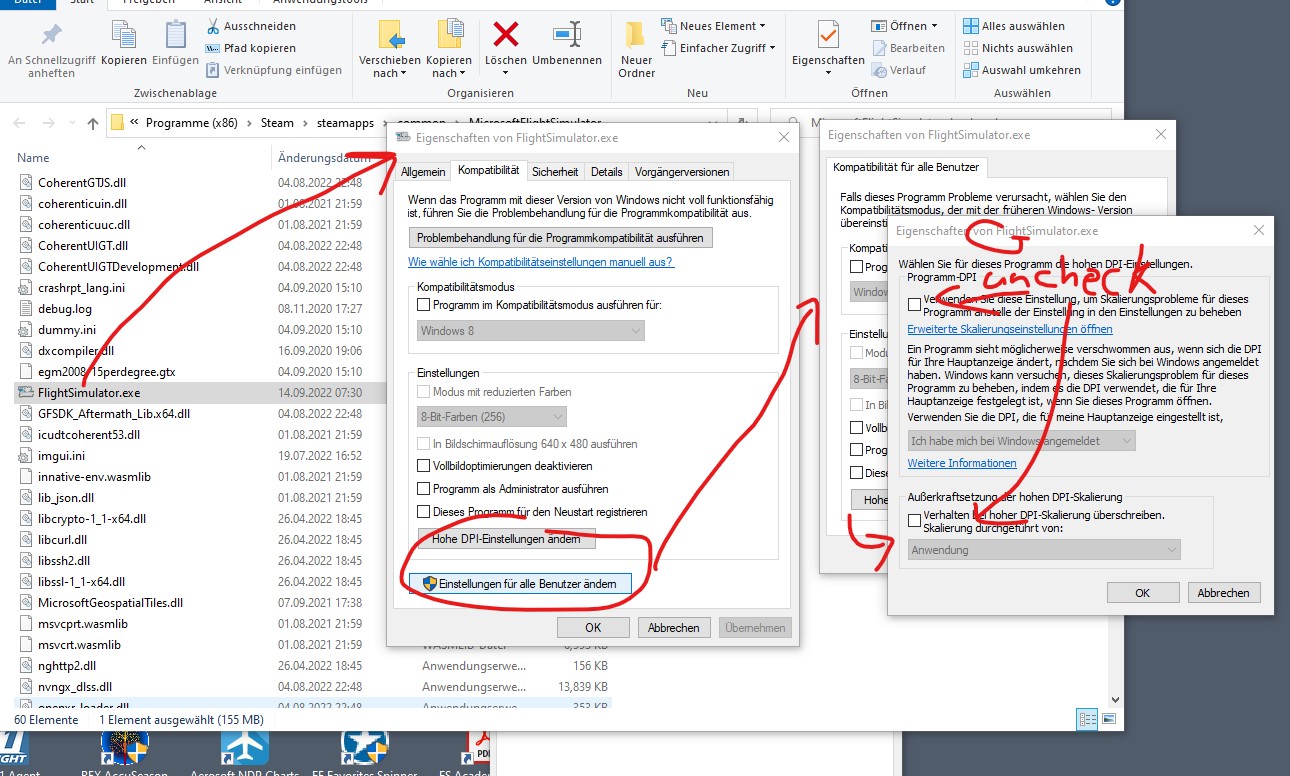The width and height of the screenshot is (1290, 776).
Task: Open Erweiterte Skalierungseinstellungen öffnen link
Action: pos(1009,329)
